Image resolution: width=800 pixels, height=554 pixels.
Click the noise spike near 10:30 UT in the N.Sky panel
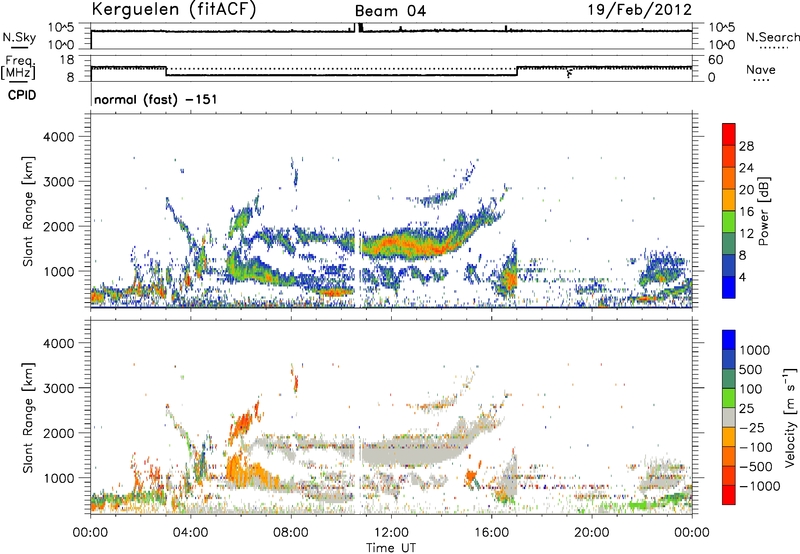[358, 27]
